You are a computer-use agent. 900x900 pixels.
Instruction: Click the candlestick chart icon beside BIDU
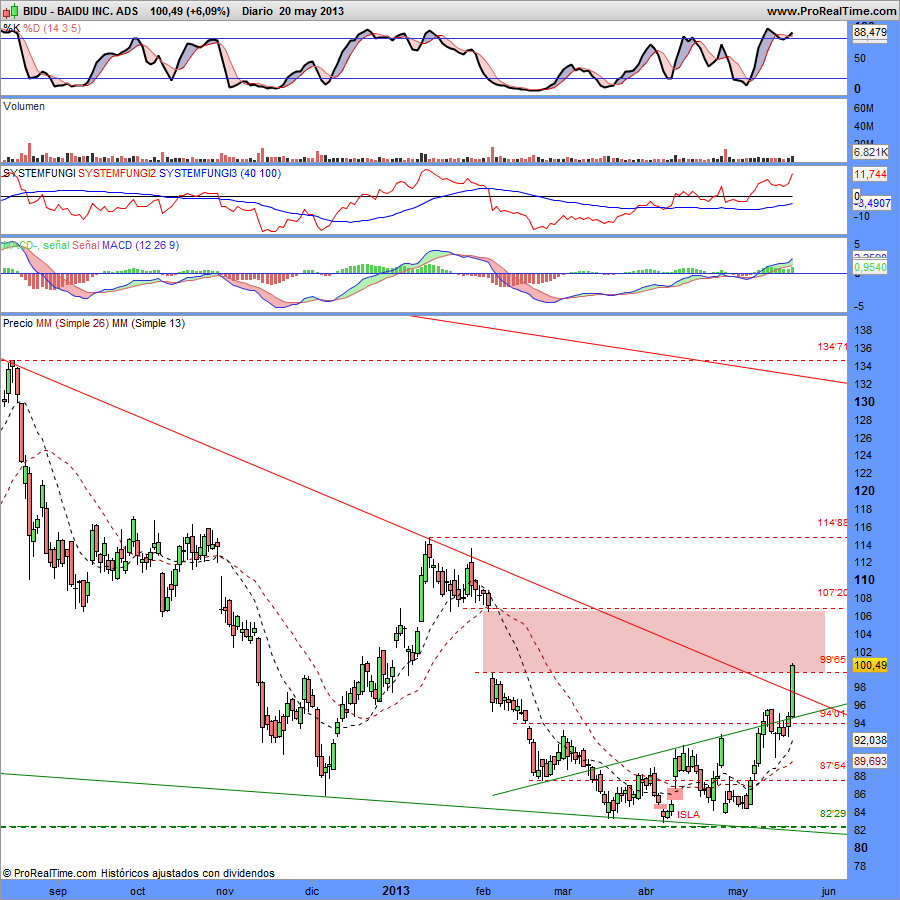click(11, 11)
